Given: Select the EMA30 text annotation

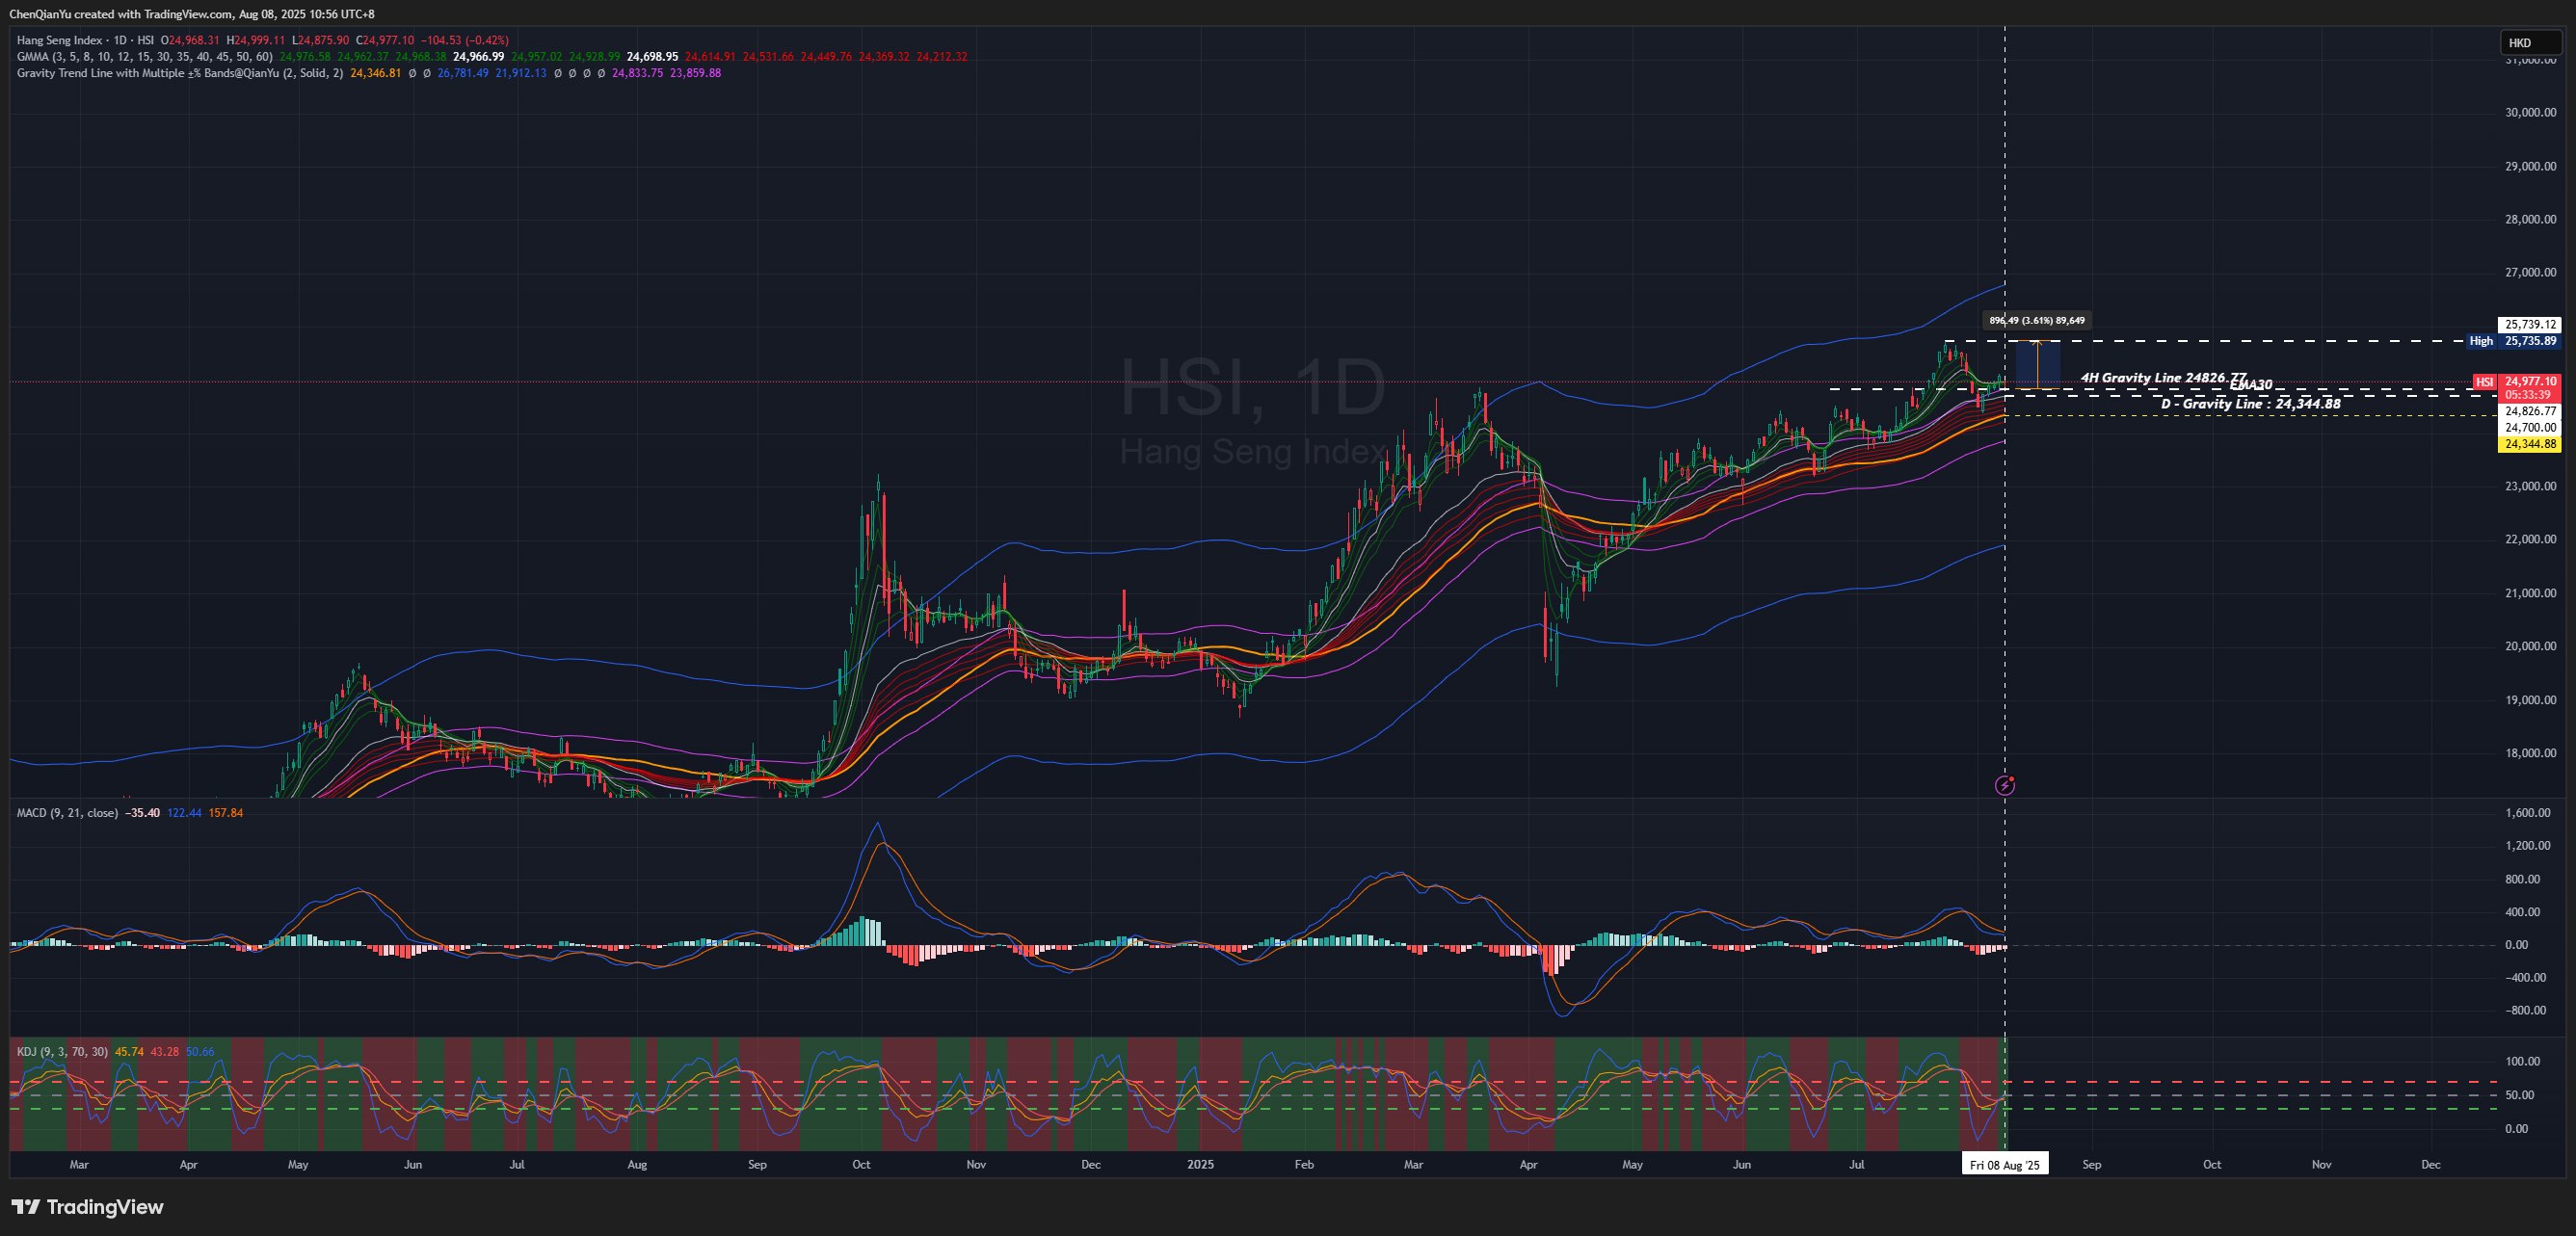Looking at the screenshot, I should [x=2251, y=385].
